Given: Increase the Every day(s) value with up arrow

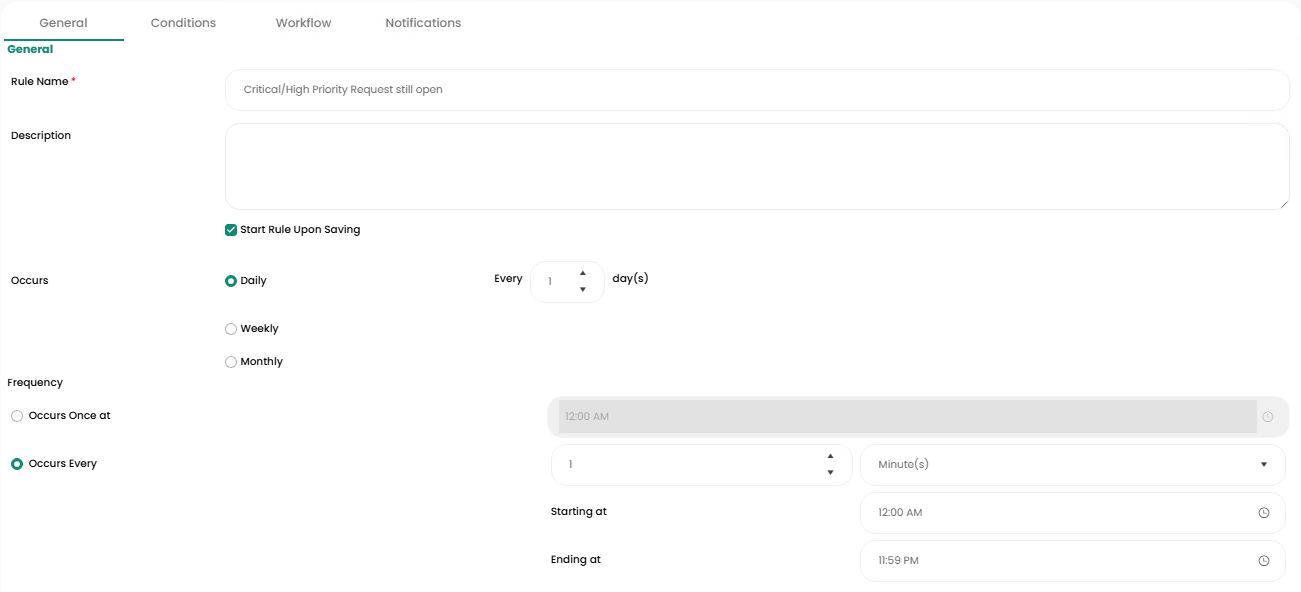Looking at the screenshot, I should (583, 273).
